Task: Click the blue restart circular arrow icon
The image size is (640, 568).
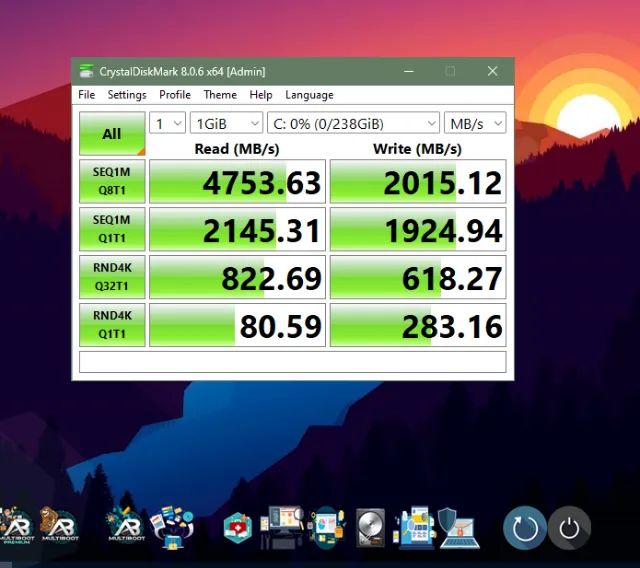Action: point(524,528)
